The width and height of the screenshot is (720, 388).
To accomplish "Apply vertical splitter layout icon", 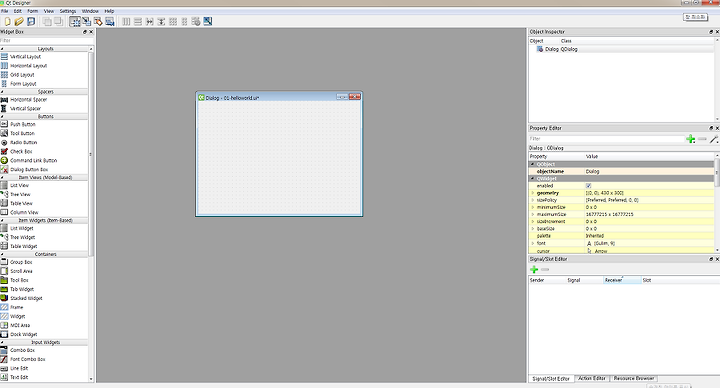I will (161, 22).
